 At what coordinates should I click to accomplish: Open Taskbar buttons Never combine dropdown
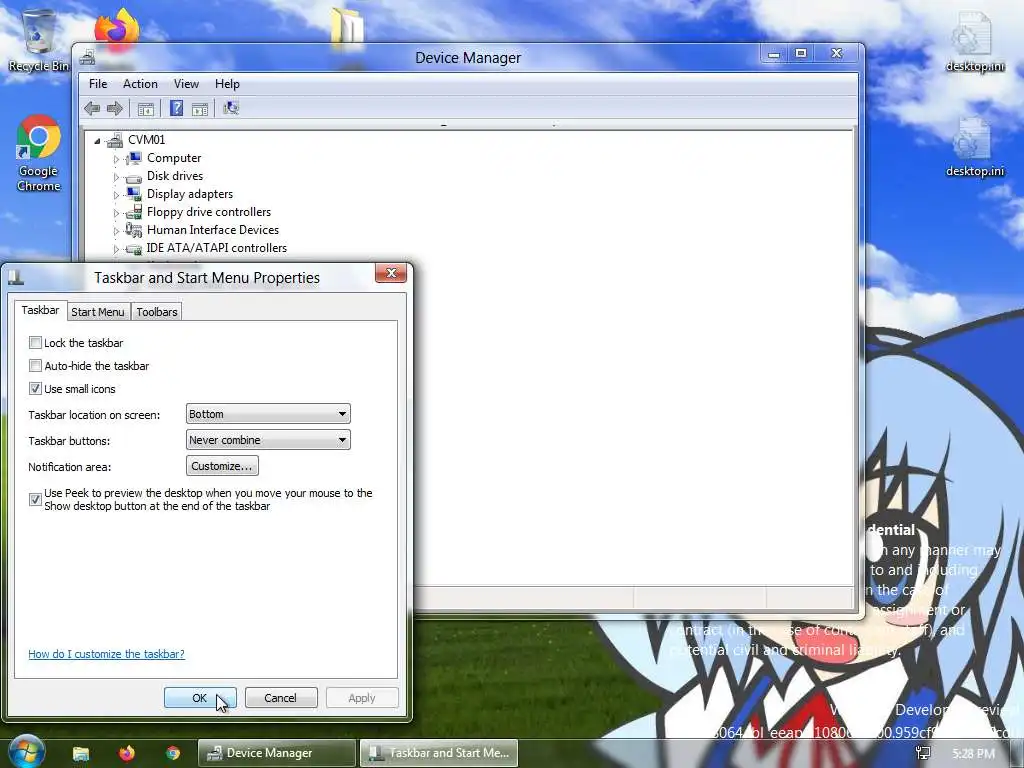[x=268, y=440]
